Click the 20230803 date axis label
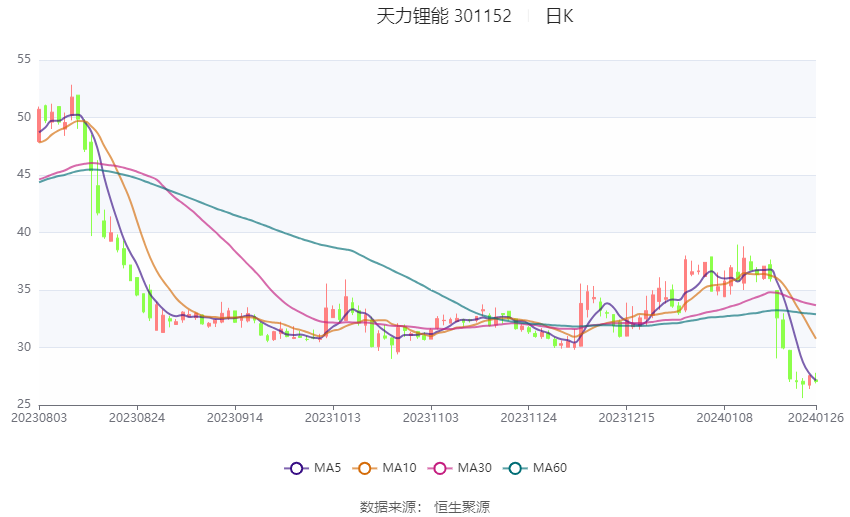The image size is (850, 517). (x=39, y=418)
